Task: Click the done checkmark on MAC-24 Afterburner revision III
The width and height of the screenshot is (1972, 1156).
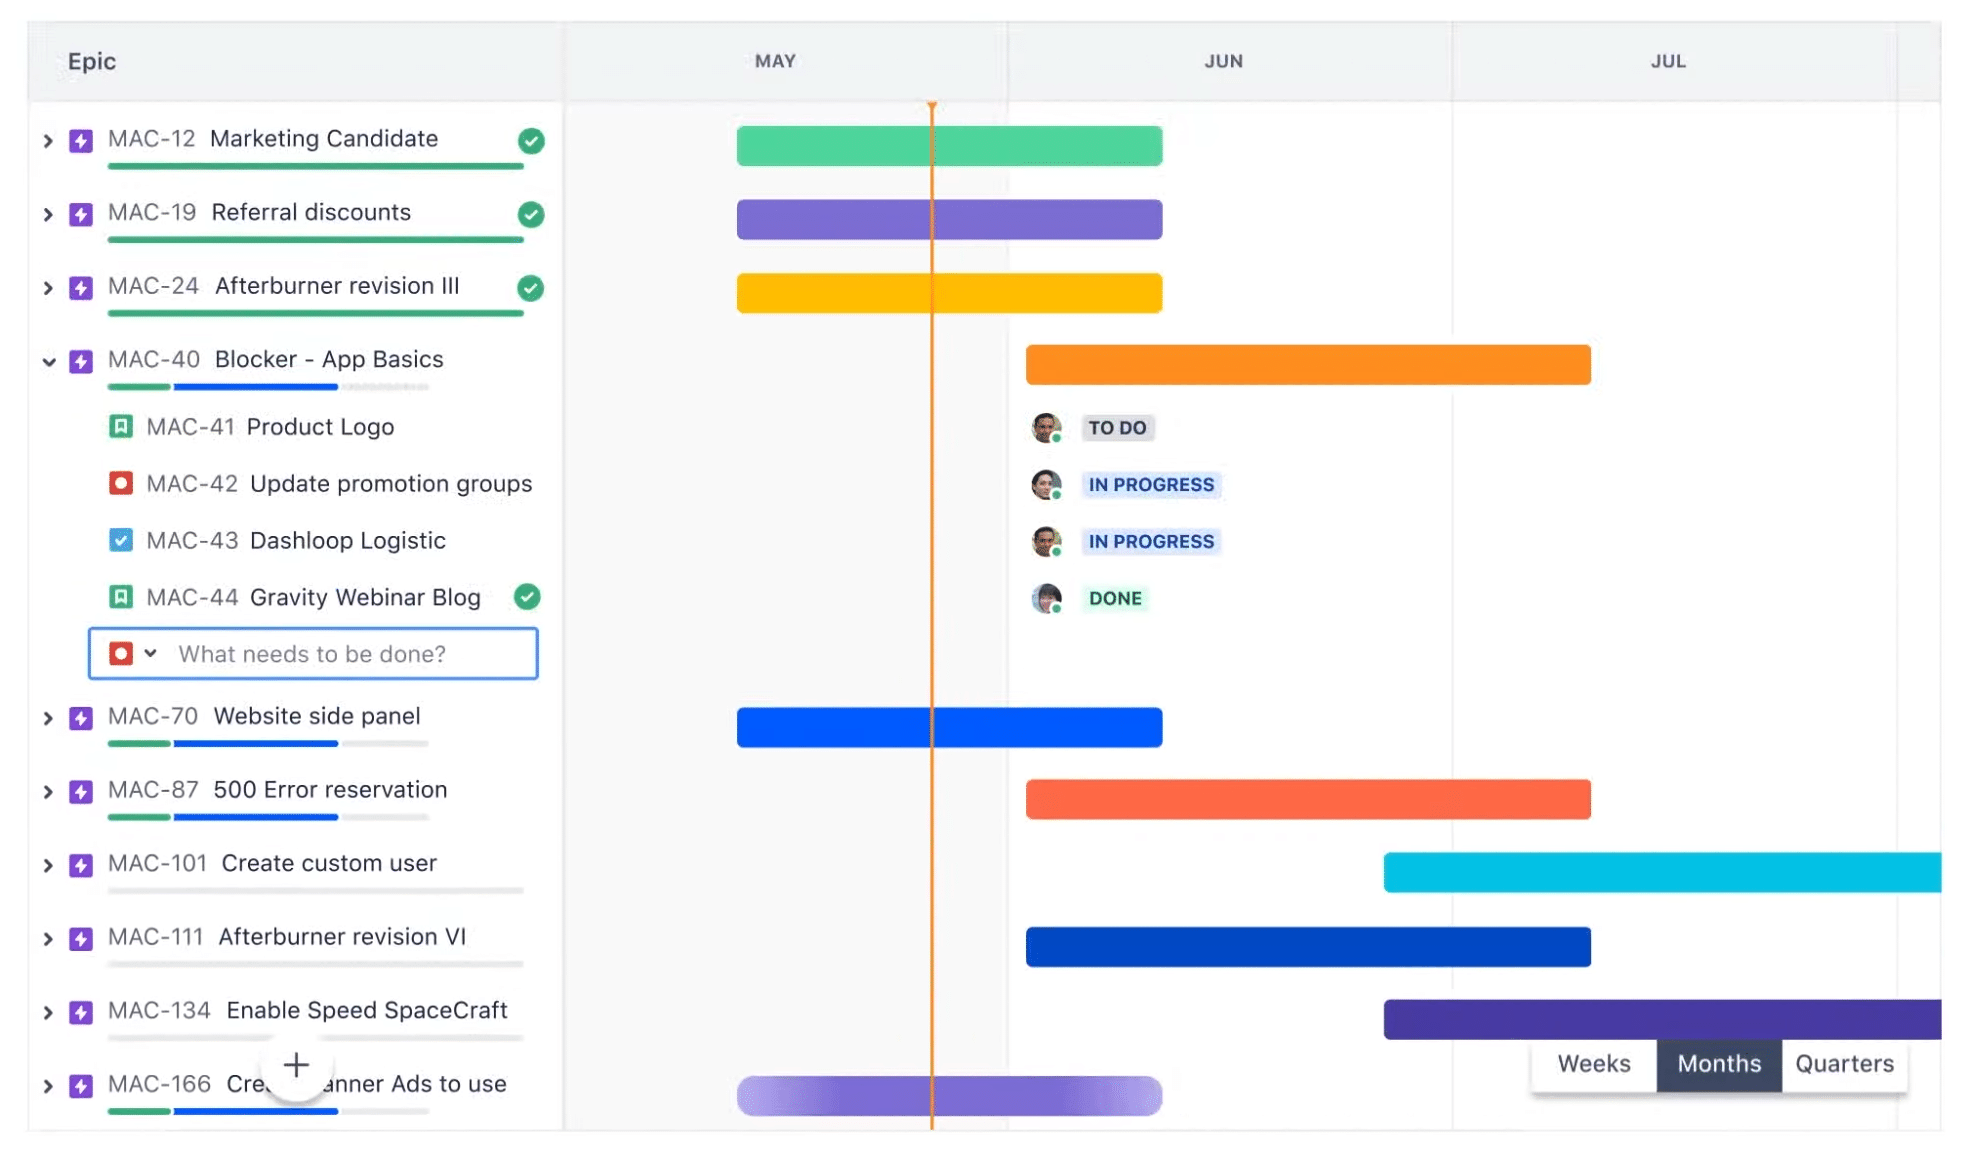Action: [x=531, y=288]
